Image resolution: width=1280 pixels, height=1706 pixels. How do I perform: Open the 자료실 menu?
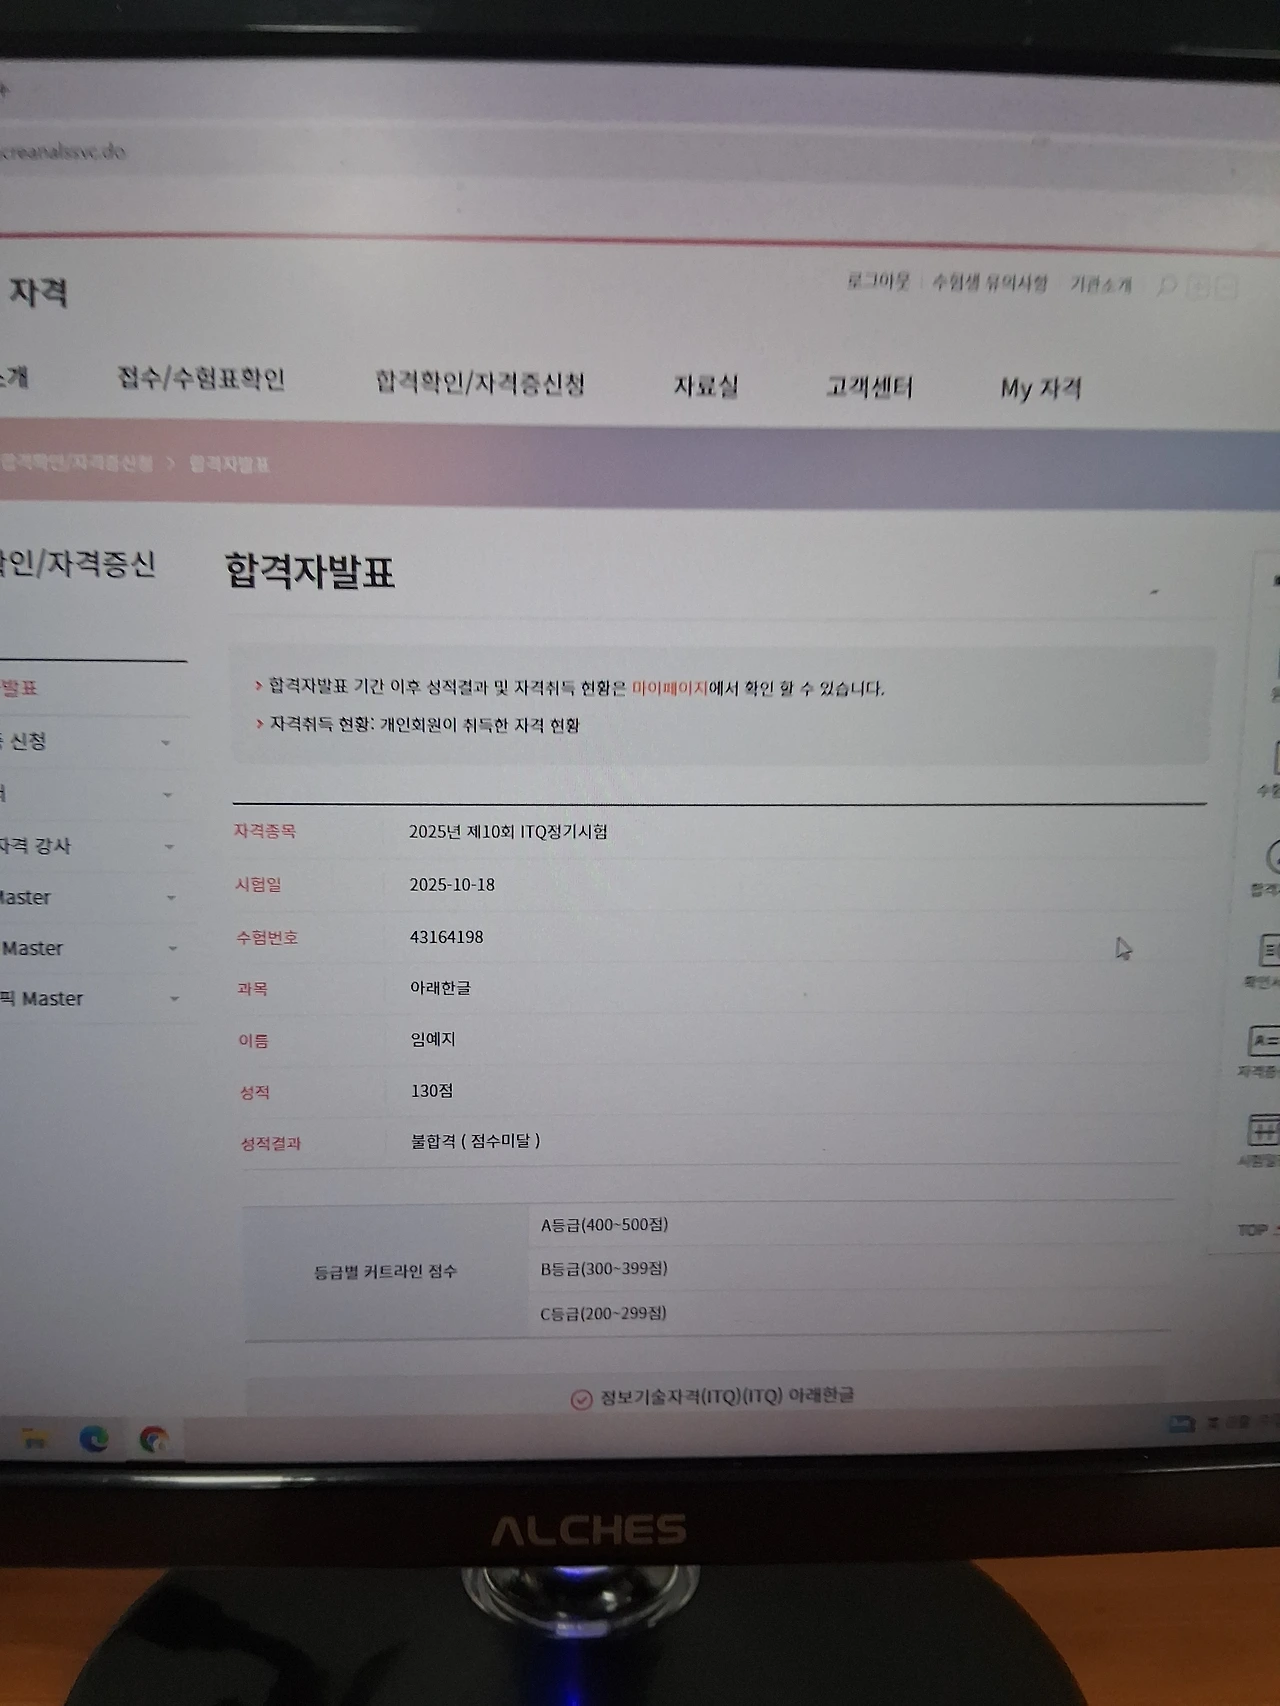[706, 386]
